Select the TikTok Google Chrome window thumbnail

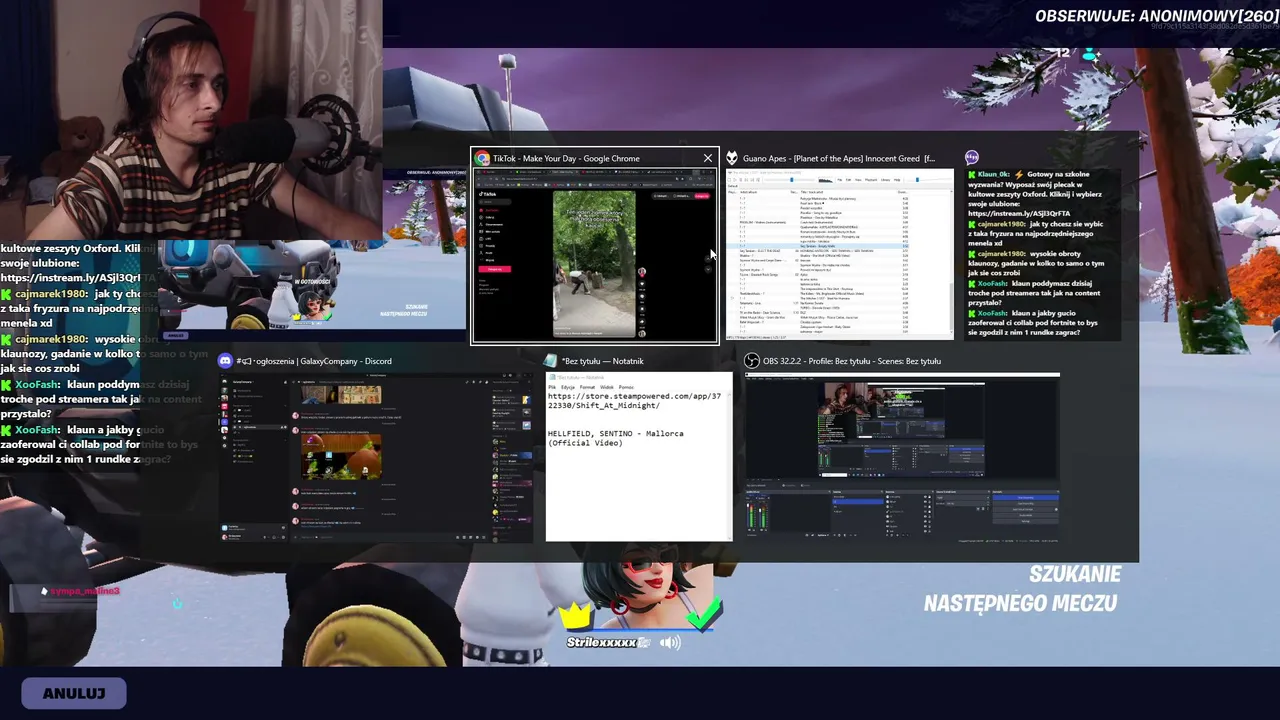click(595, 255)
